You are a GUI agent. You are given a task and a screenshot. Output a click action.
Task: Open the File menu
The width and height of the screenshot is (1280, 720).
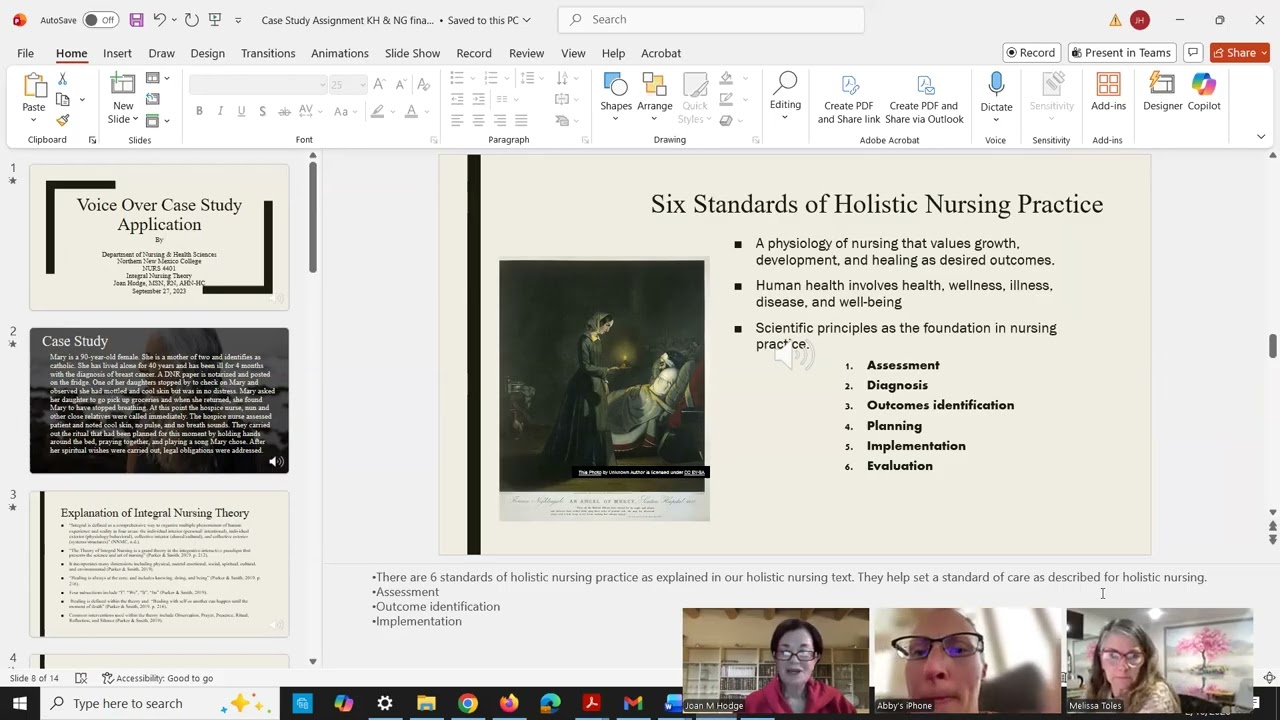(25, 53)
